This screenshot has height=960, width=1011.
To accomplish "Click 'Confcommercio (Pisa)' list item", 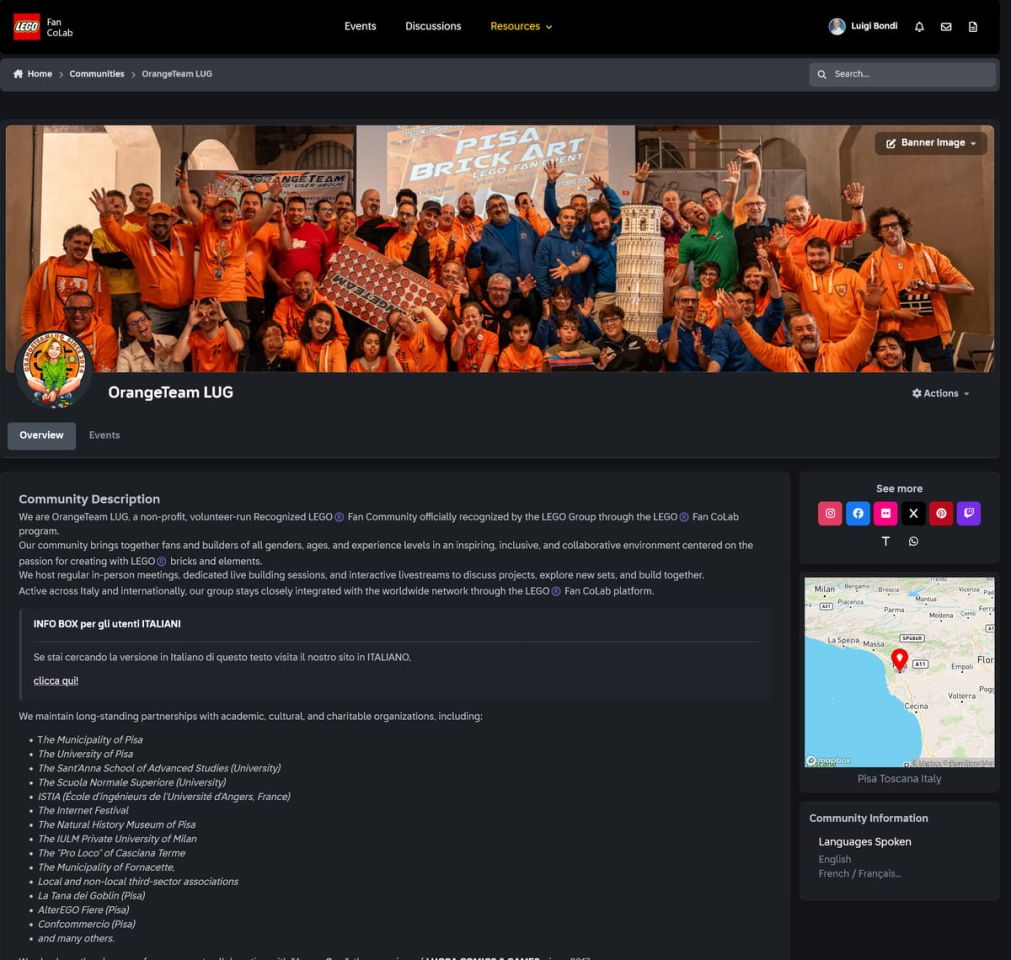I will (86, 924).
